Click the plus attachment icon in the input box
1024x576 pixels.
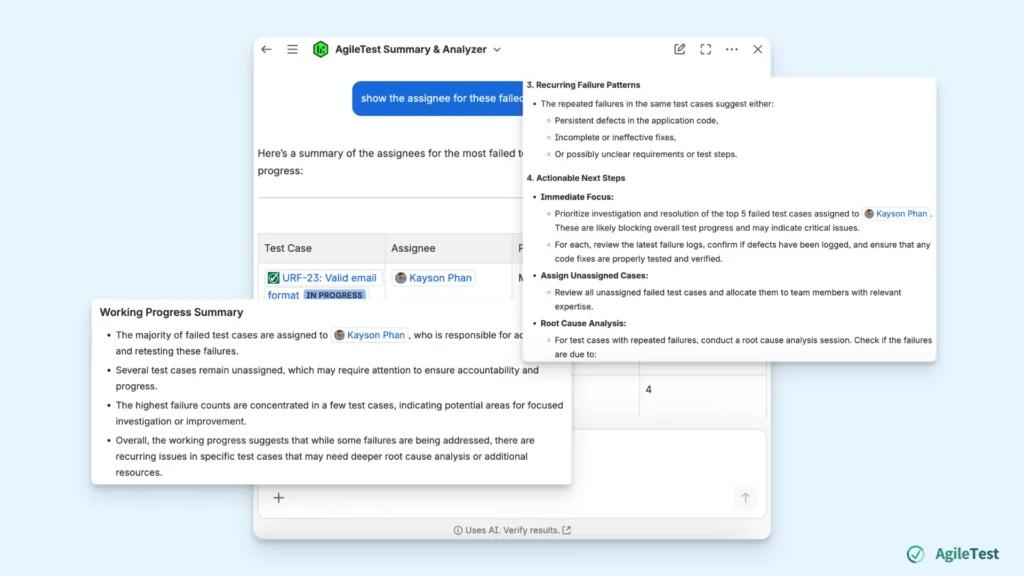(x=279, y=498)
